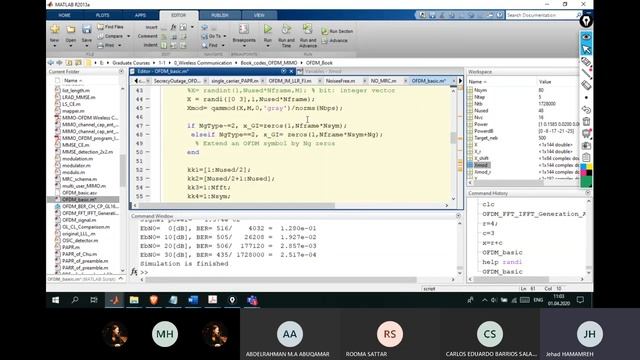Click the Find Files button

tap(110, 27)
